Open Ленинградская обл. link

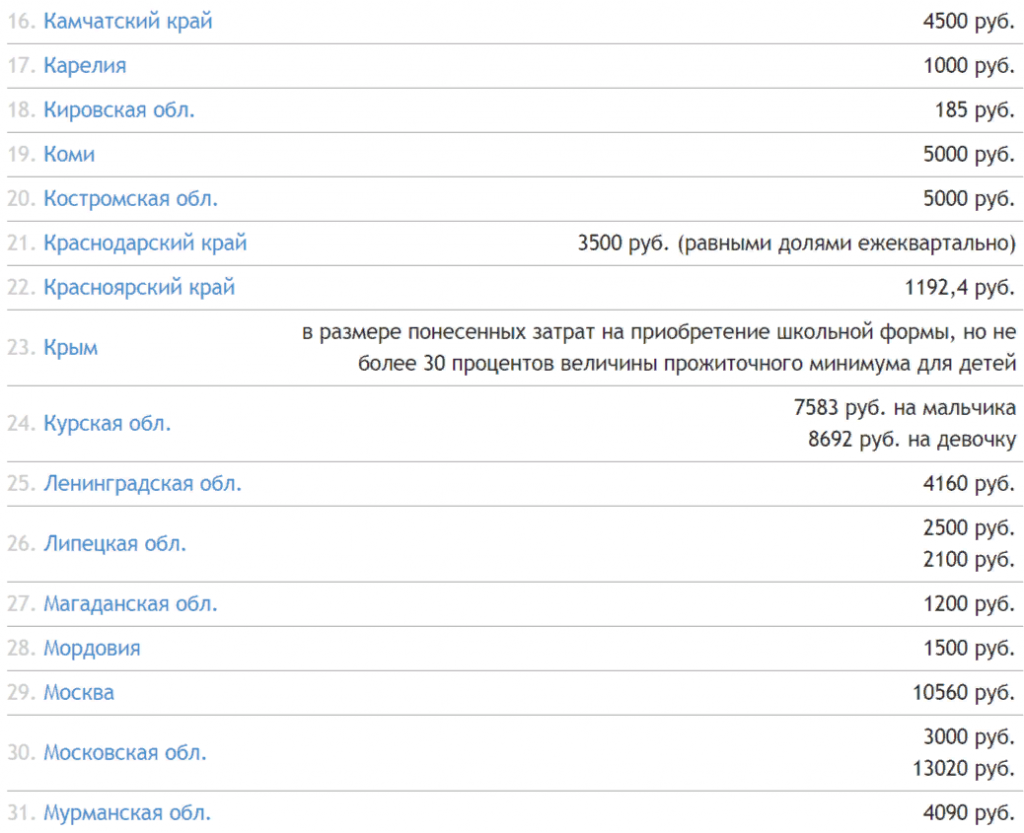pos(142,484)
